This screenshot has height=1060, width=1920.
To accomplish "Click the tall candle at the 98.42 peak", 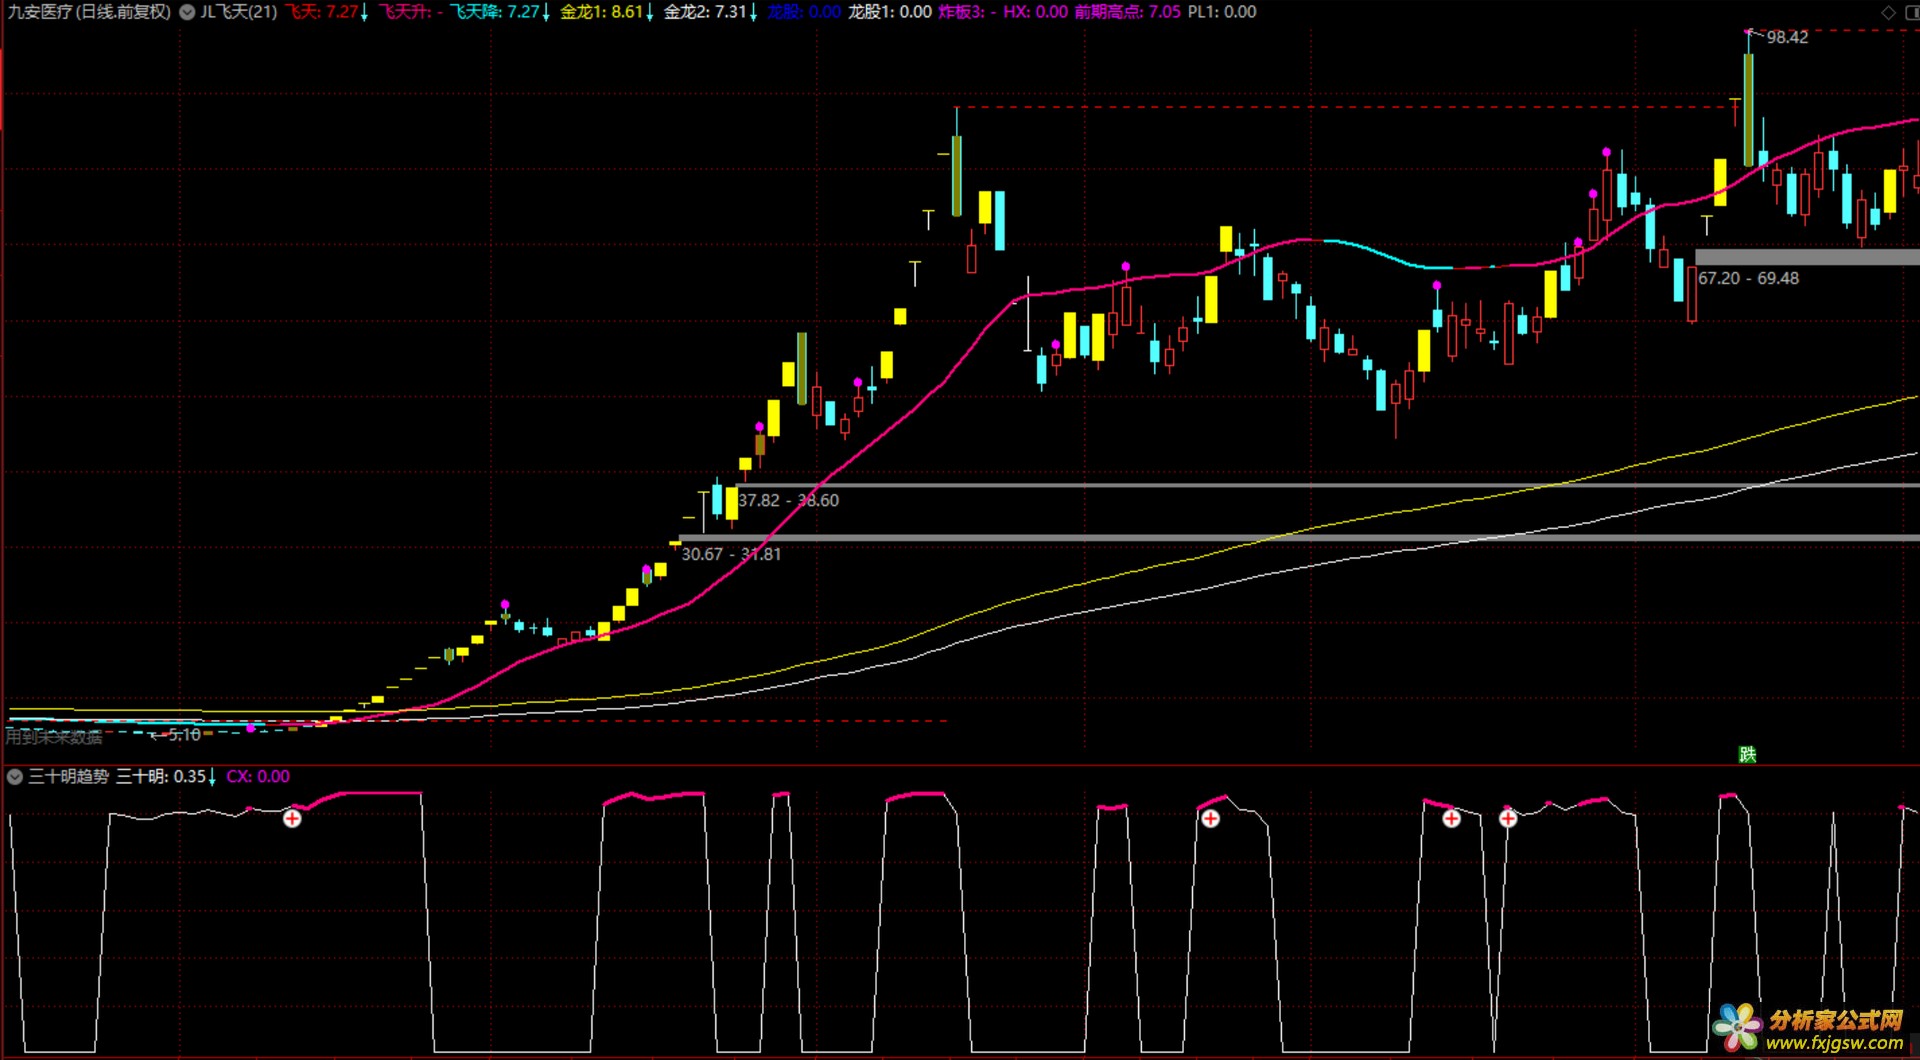I will coord(1748,110).
